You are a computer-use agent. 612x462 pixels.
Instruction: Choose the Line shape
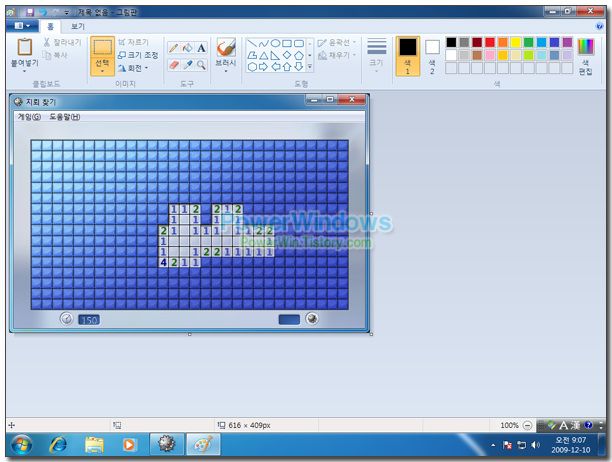point(253,43)
